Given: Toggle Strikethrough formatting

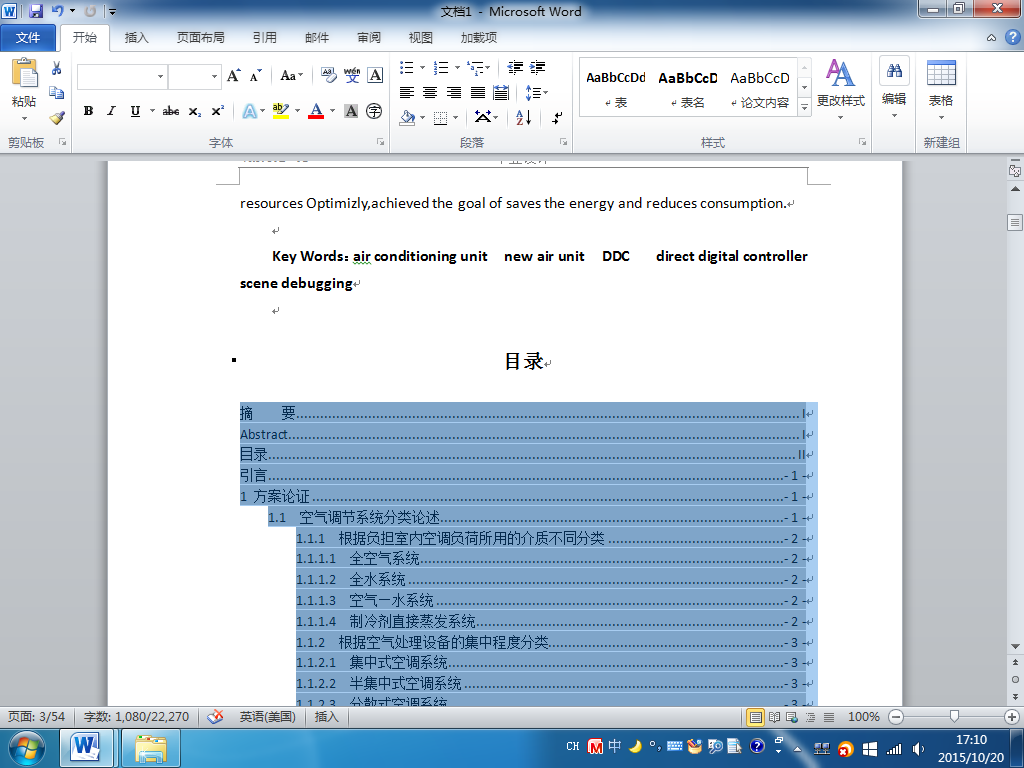Looking at the screenshot, I should pos(170,111).
